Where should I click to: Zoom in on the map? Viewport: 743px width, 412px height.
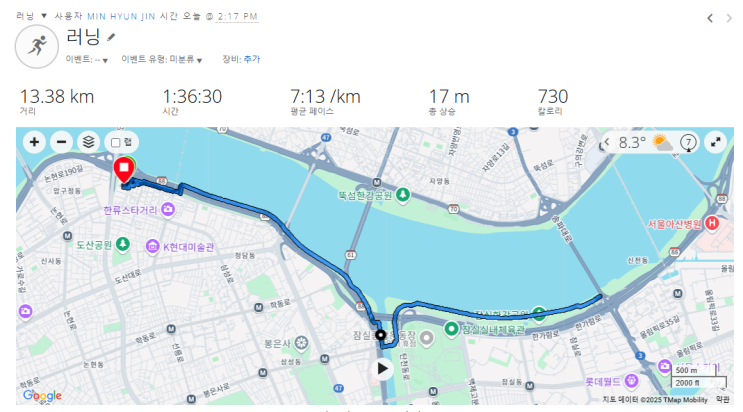pyautogui.click(x=34, y=142)
